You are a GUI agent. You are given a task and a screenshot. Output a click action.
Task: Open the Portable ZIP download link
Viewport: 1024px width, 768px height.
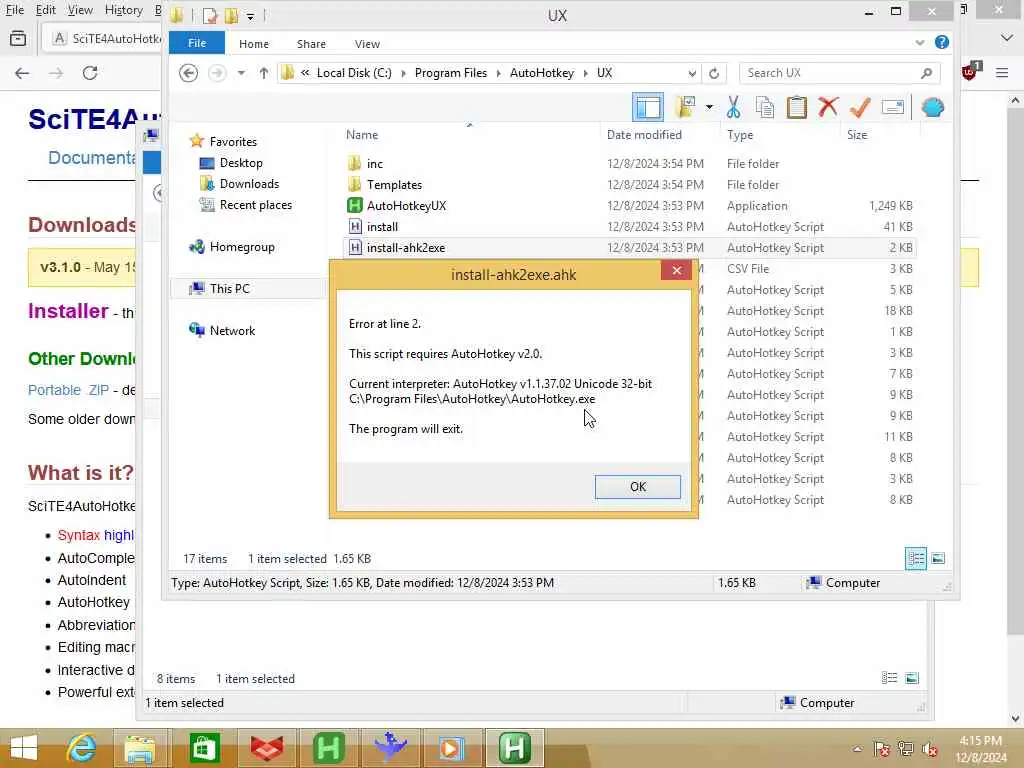coord(68,390)
